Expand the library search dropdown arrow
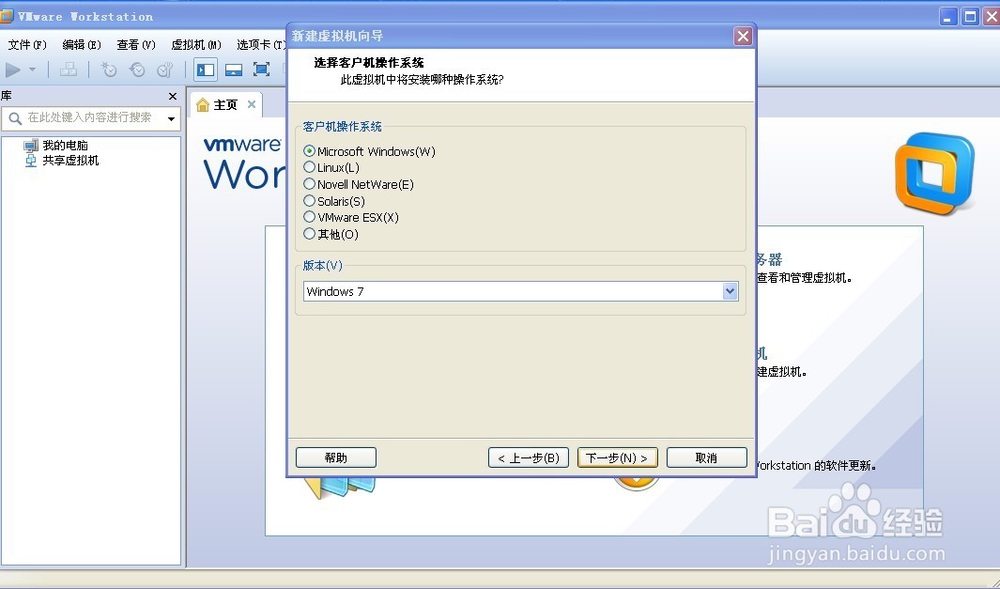 (171, 119)
